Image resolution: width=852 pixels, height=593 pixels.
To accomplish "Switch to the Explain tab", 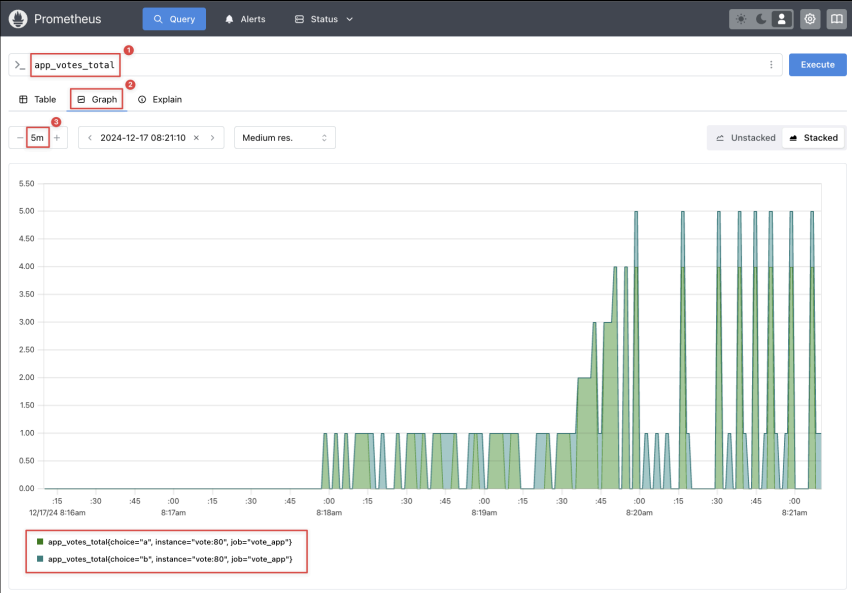I will tap(160, 99).
